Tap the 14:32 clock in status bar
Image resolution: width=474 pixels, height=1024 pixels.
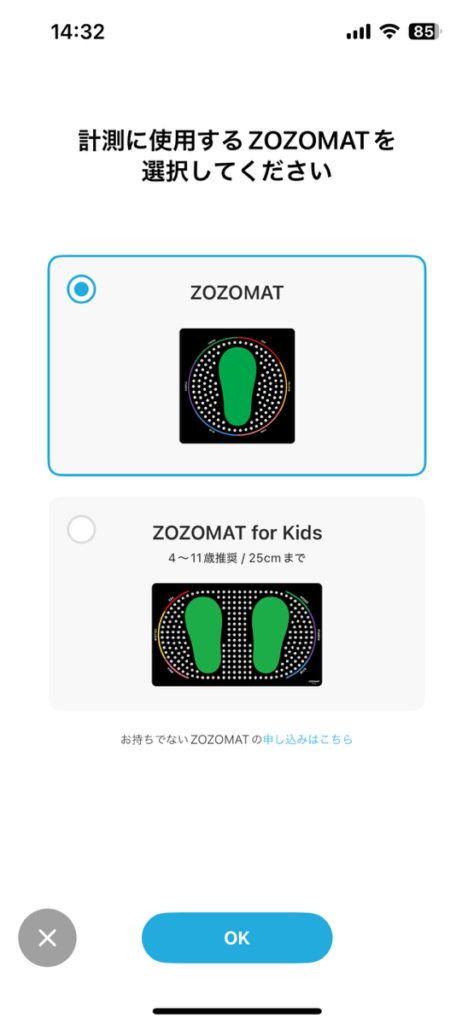pos(78,31)
